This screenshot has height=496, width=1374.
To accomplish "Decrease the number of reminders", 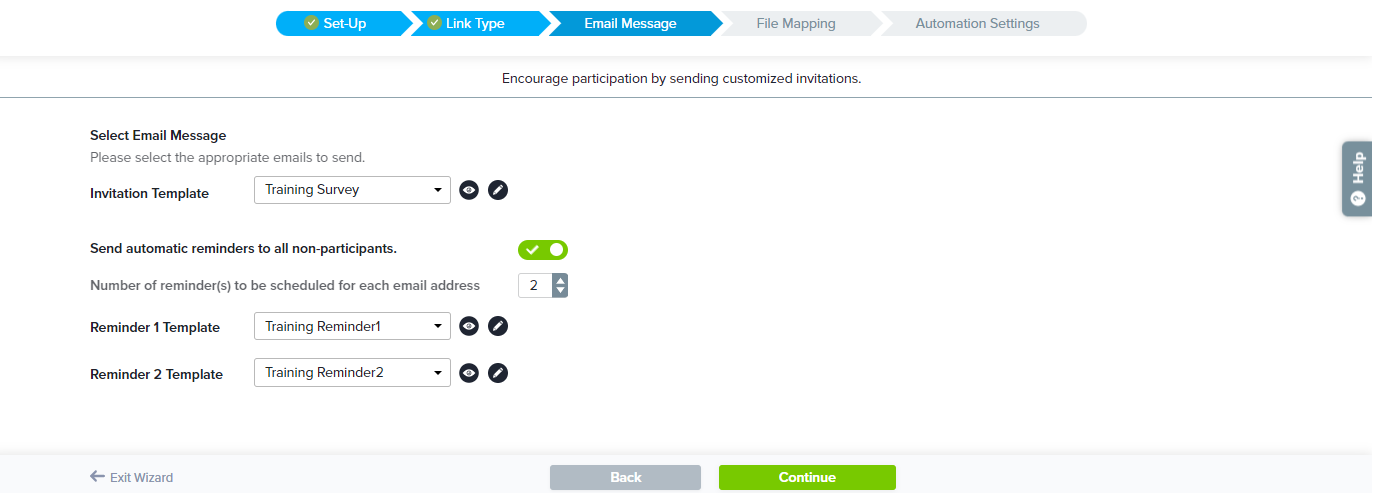I will [560, 291].
